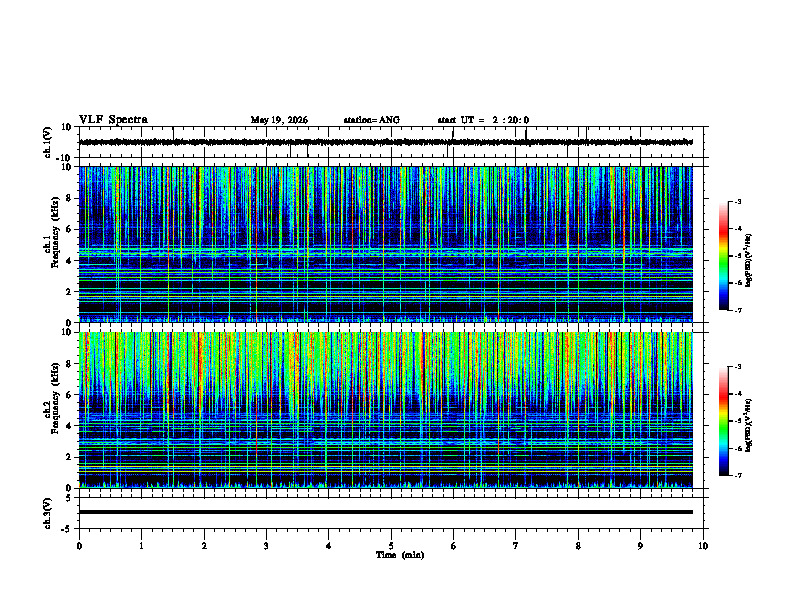This screenshot has width=792, height=612.
Task: Click the thick black ch.3 trace line
Action: 386,512
